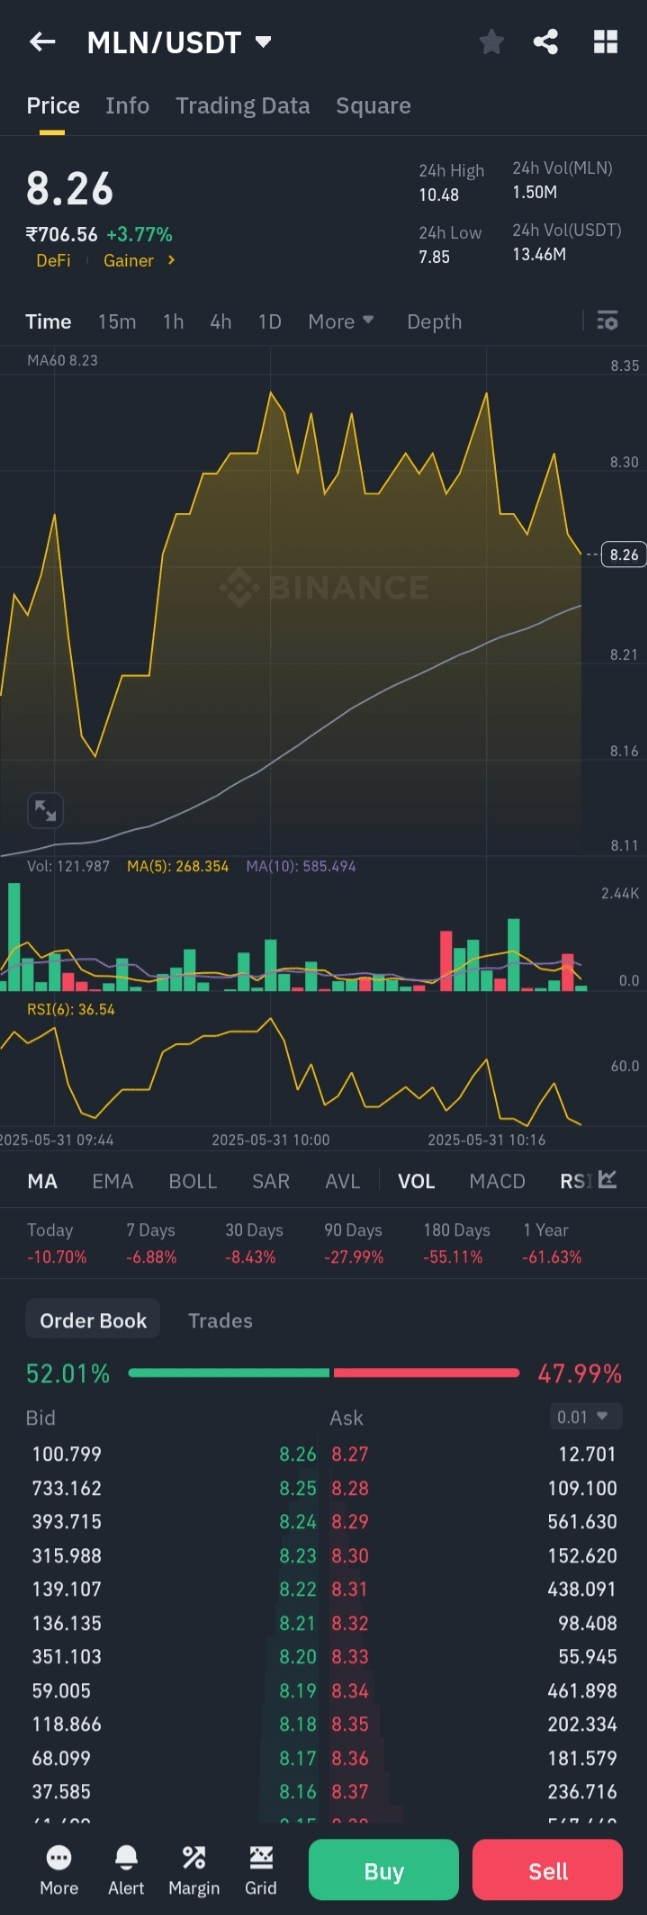This screenshot has width=647, height=1915.
Task: Tap the share icon
Action: click(546, 42)
